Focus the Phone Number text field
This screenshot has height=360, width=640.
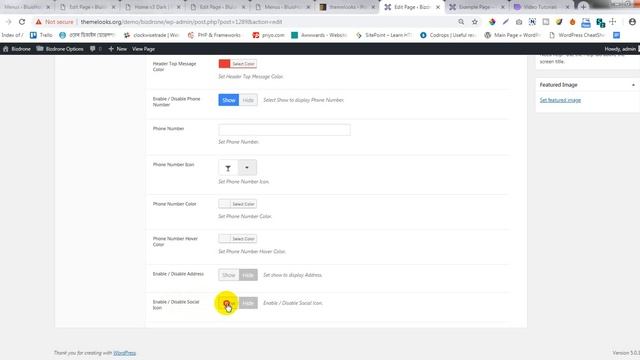284,130
